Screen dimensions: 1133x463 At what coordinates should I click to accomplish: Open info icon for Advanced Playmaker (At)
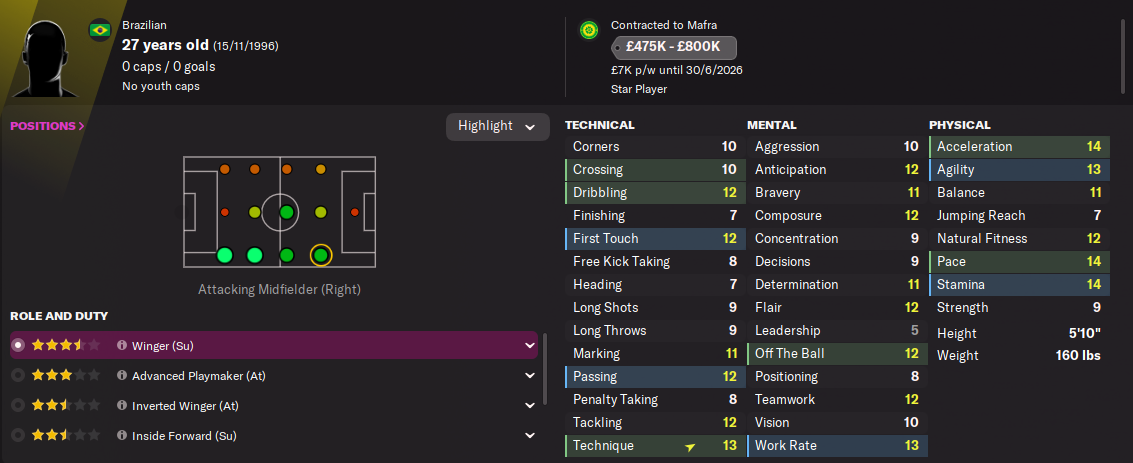122,376
